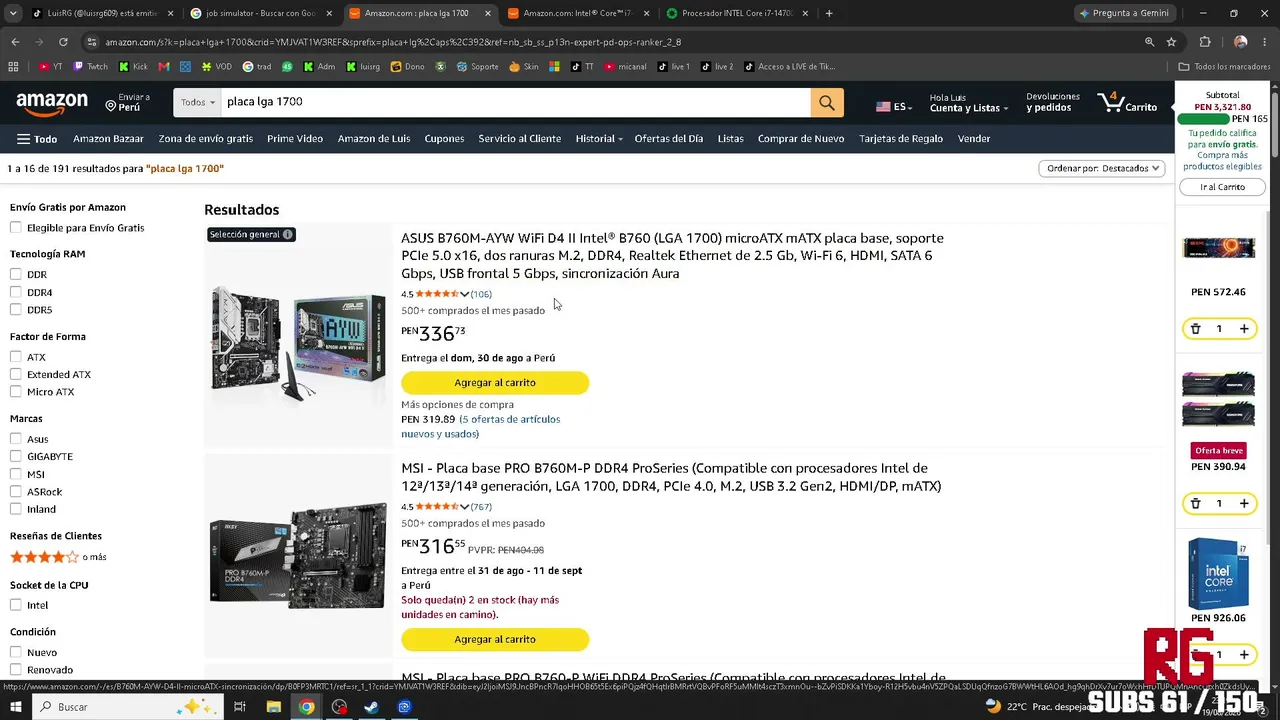Check the Micro ATX filter
Viewport: 1280px width, 720px height.
[x=16, y=392]
